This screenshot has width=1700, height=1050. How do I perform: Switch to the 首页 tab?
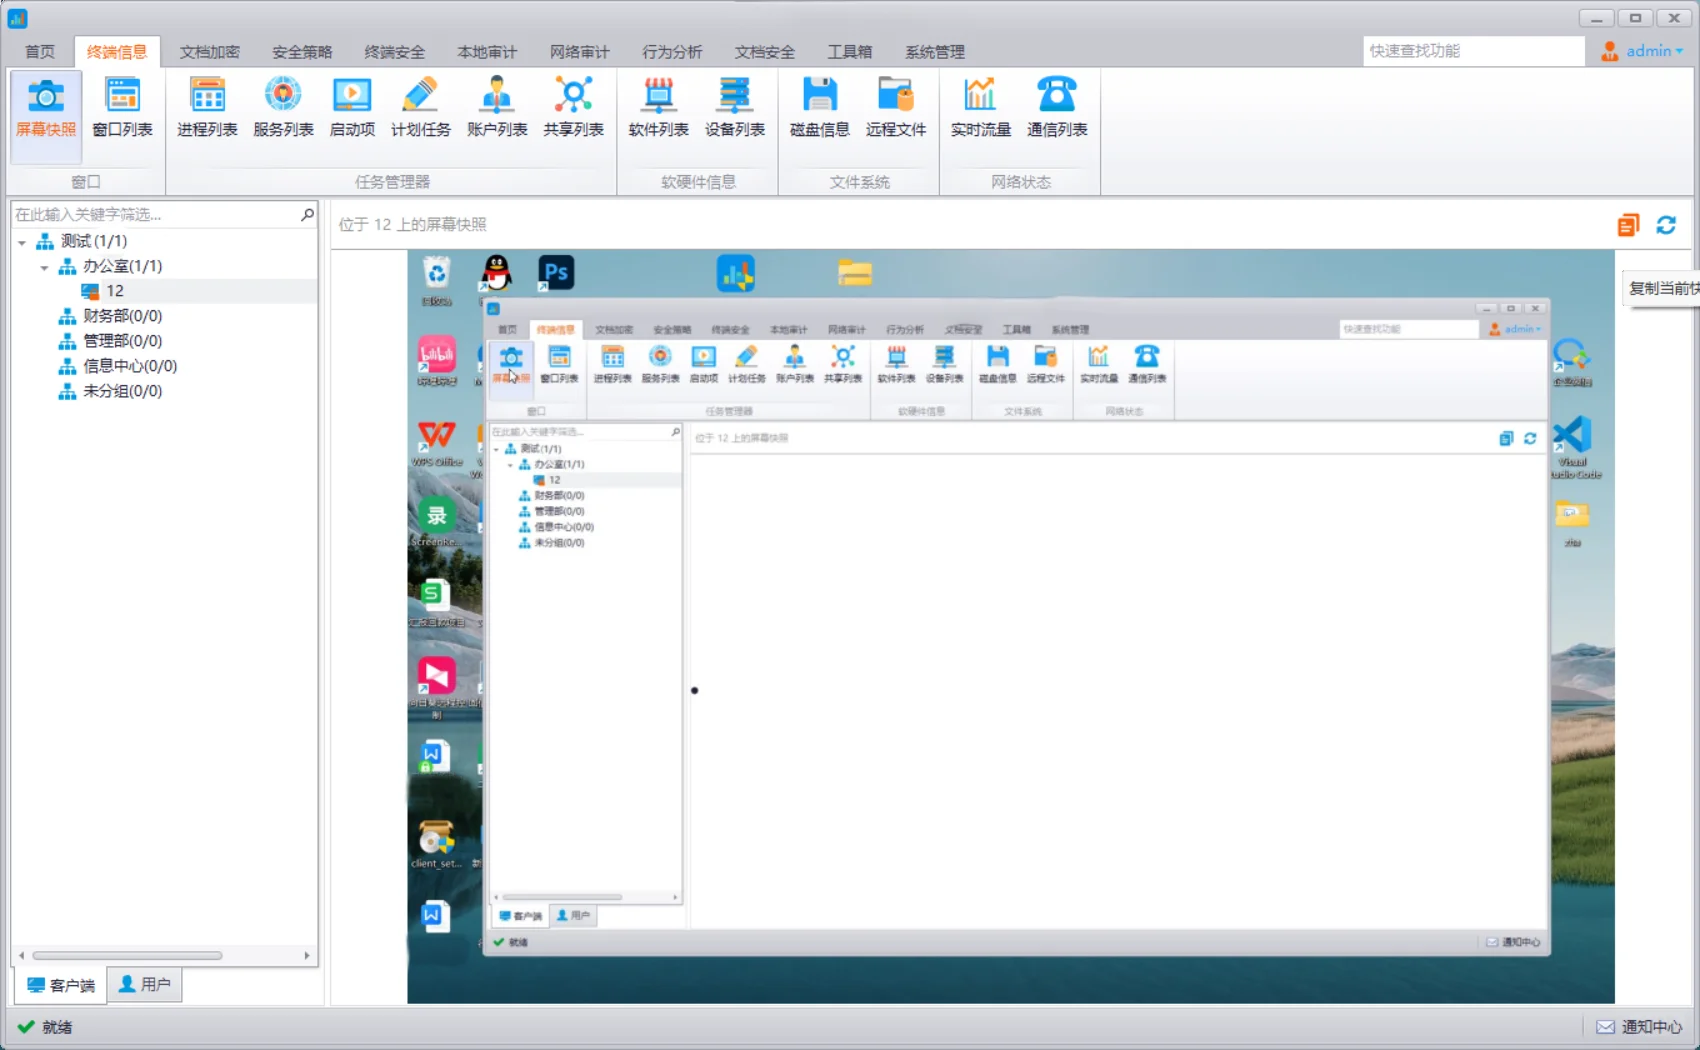click(x=40, y=52)
